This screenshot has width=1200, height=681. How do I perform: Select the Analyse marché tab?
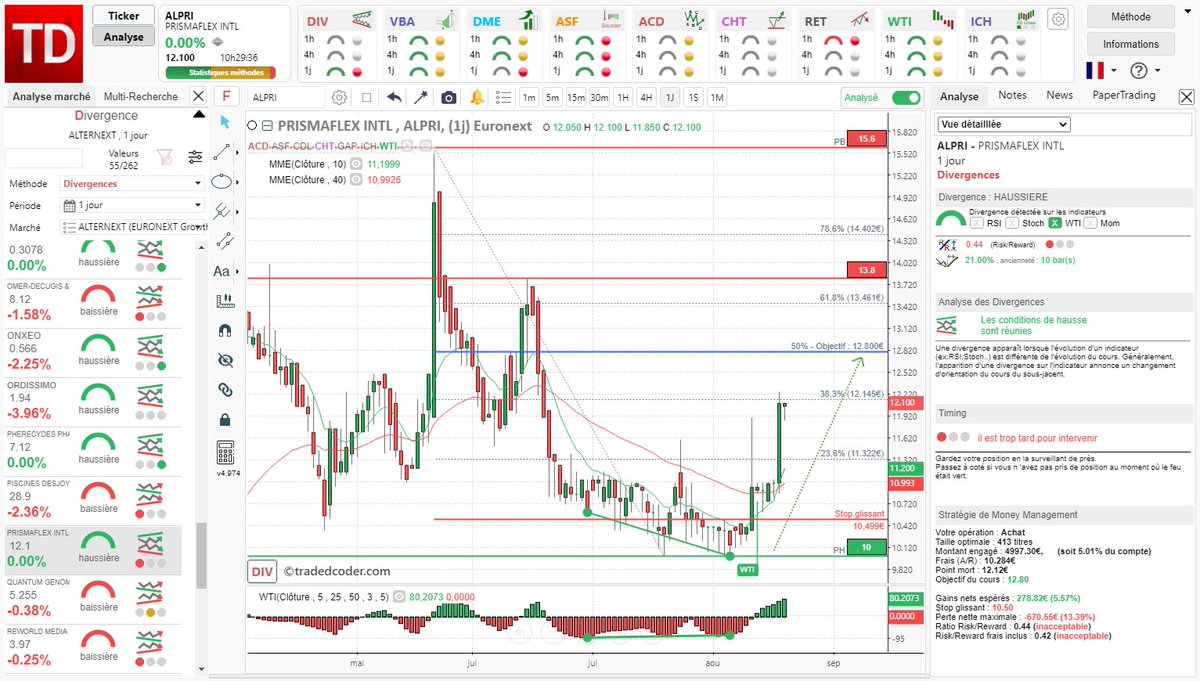50,97
